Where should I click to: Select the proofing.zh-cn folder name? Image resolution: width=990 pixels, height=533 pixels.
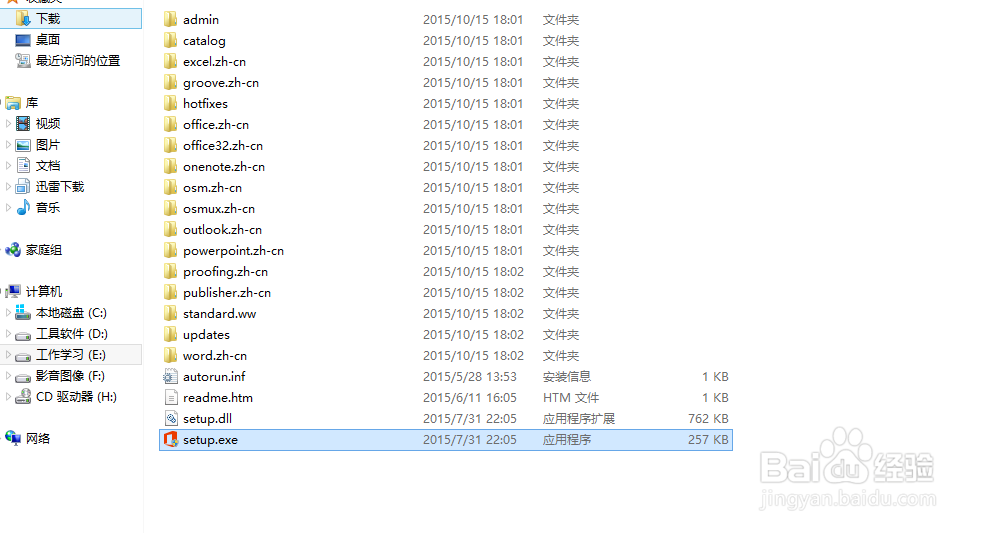[225, 272]
